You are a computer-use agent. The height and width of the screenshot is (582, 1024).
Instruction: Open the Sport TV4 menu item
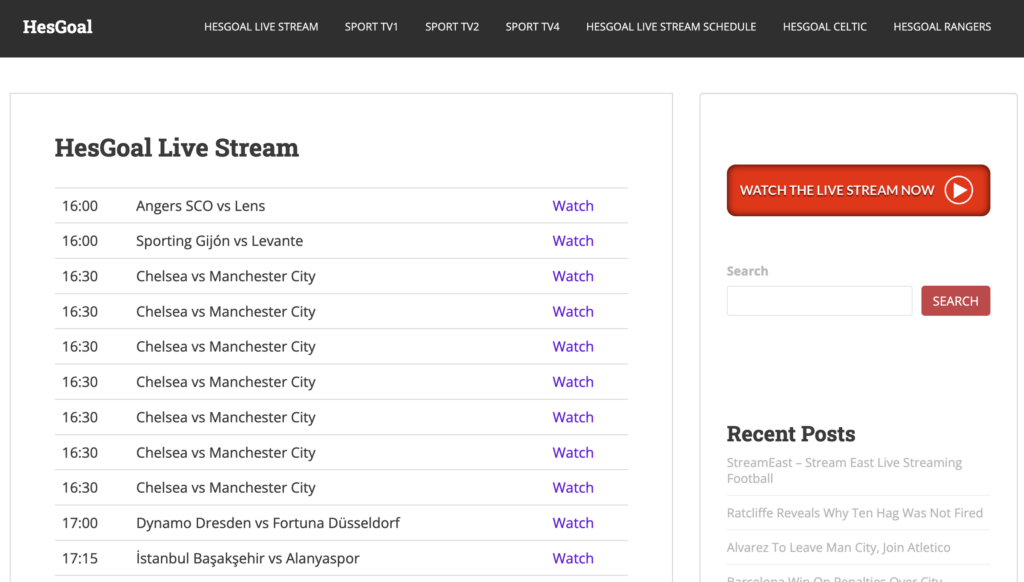pos(532,27)
